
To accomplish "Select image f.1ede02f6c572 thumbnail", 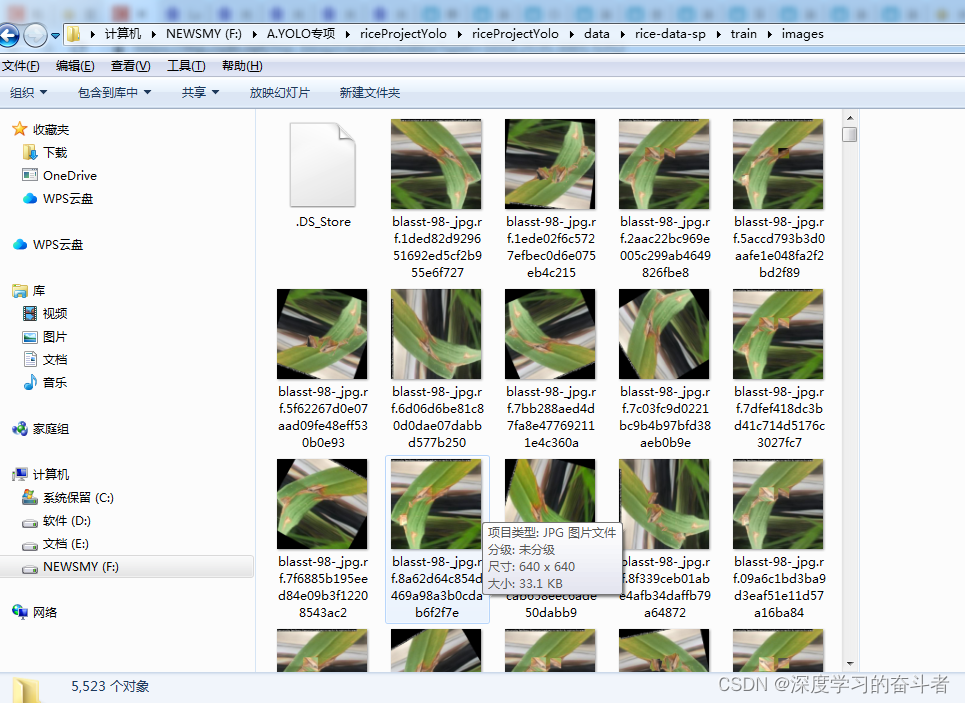I will pyautogui.click(x=550, y=164).
